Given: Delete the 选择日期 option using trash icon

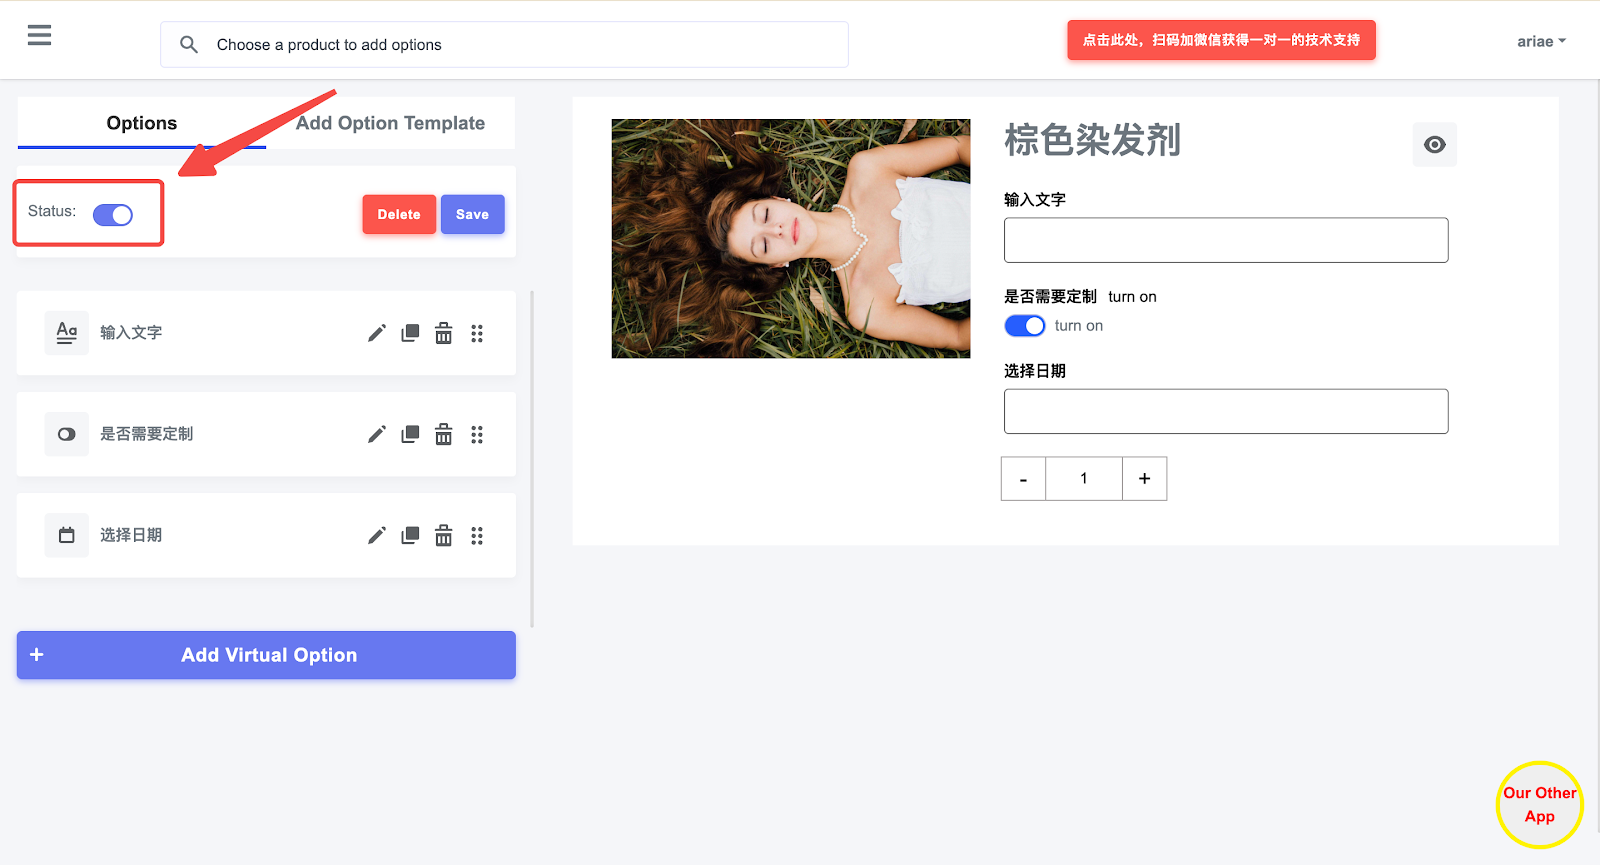Looking at the screenshot, I should (443, 536).
